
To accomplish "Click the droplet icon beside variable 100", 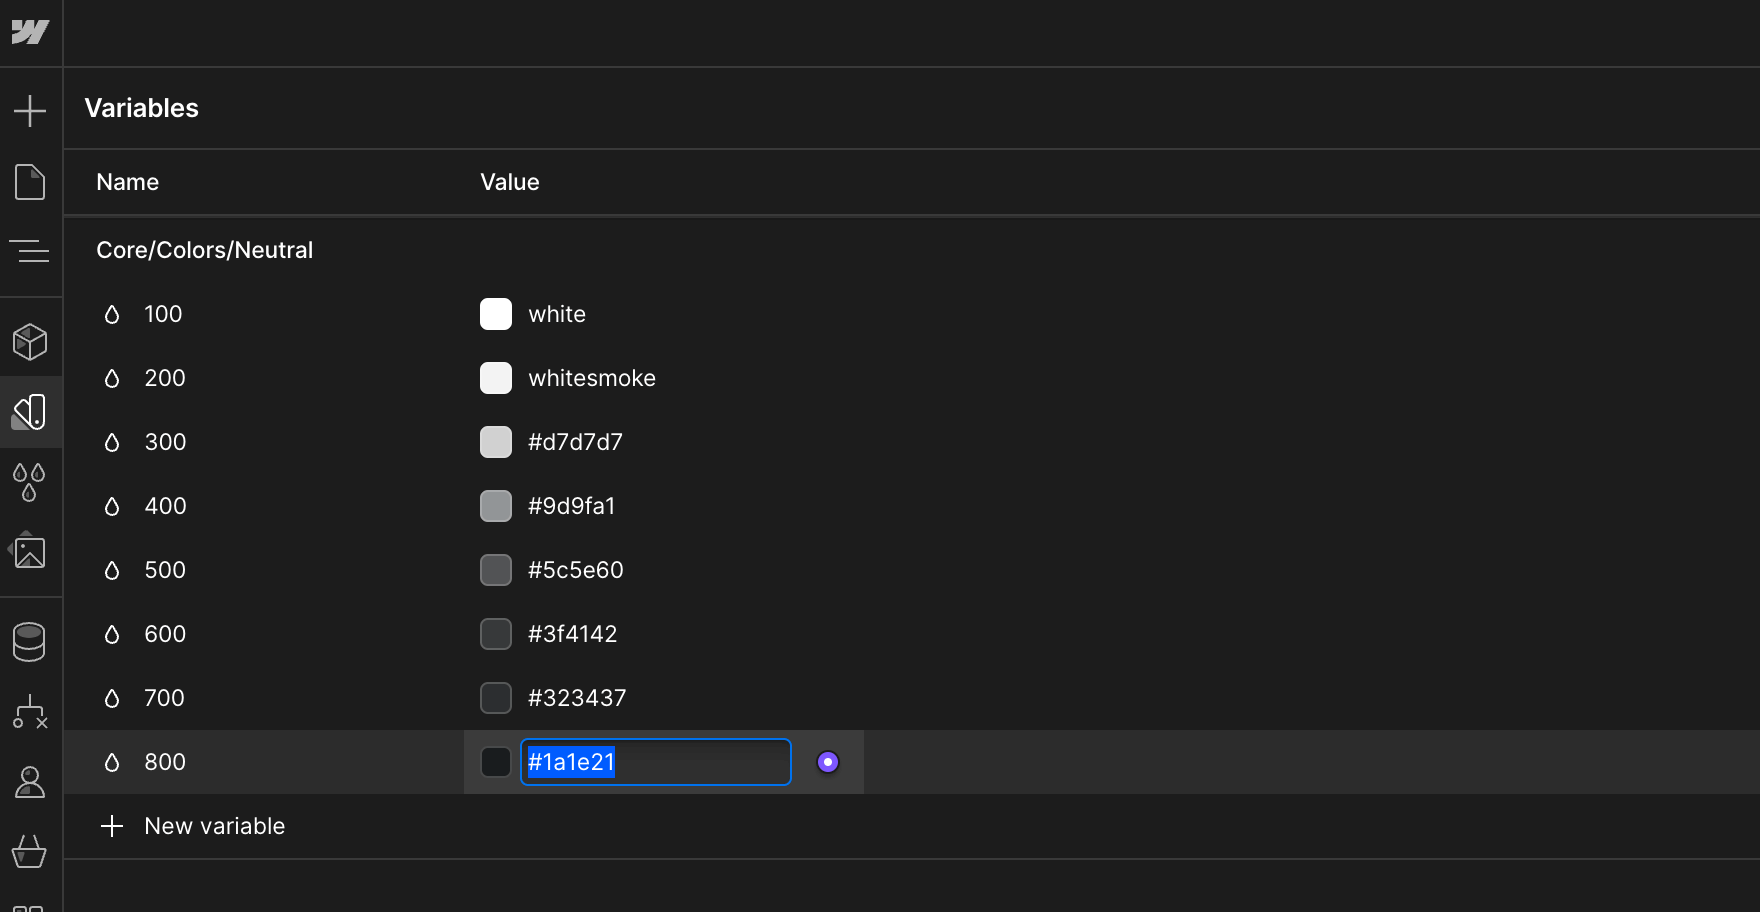I will point(111,313).
